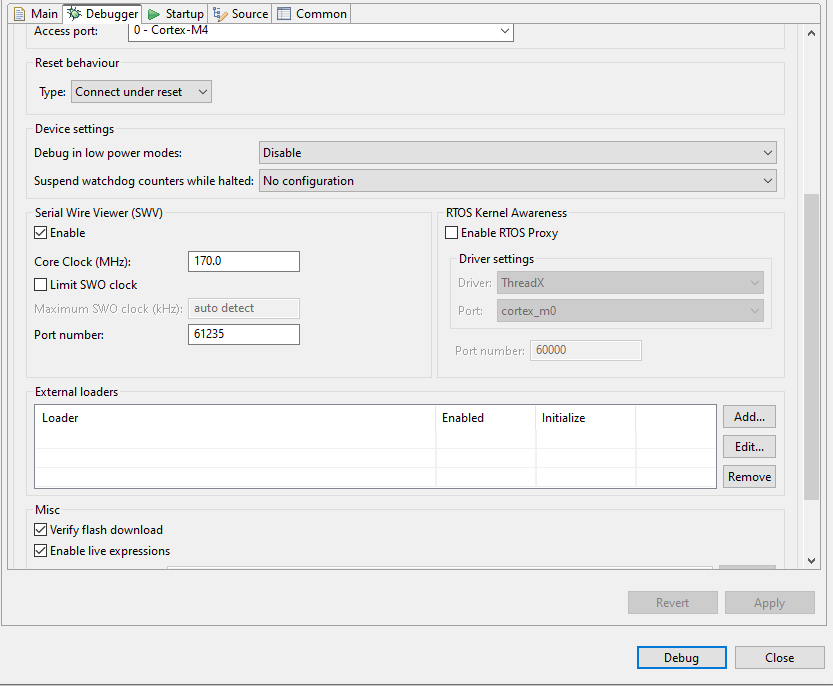Switch to the Common tab

click(x=311, y=13)
